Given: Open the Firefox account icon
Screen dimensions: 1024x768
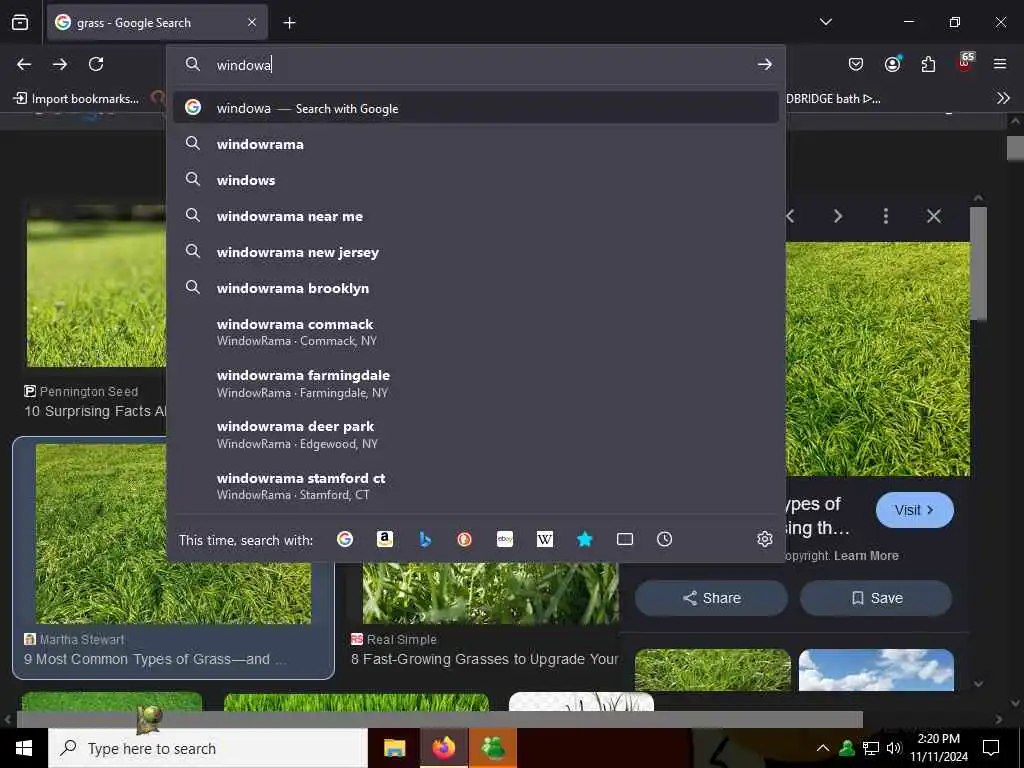Looking at the screenshot, I should click(892, 63).
